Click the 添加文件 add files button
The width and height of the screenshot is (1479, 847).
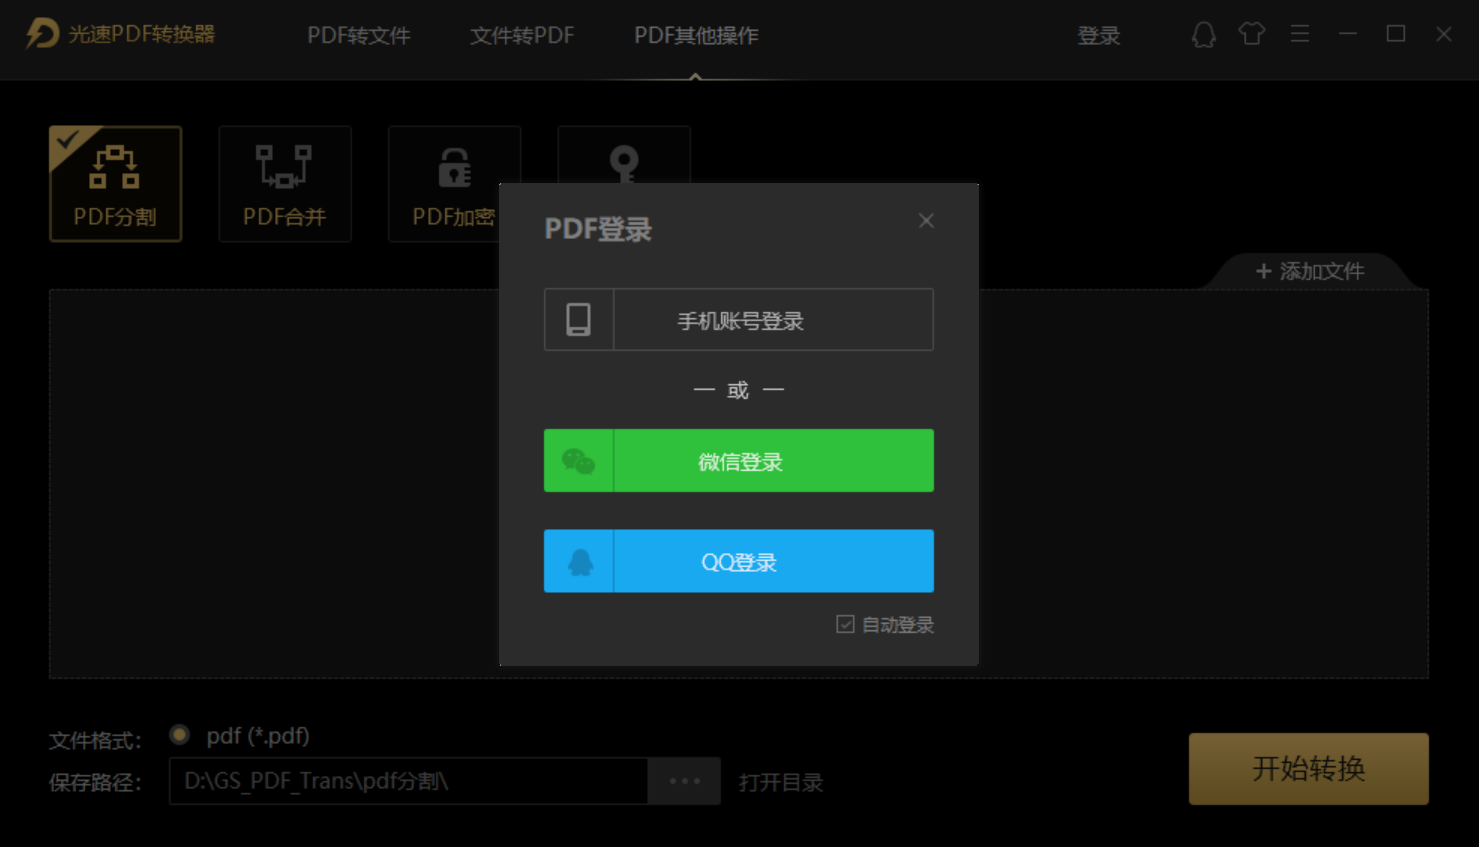click(x=1309, y=271)
